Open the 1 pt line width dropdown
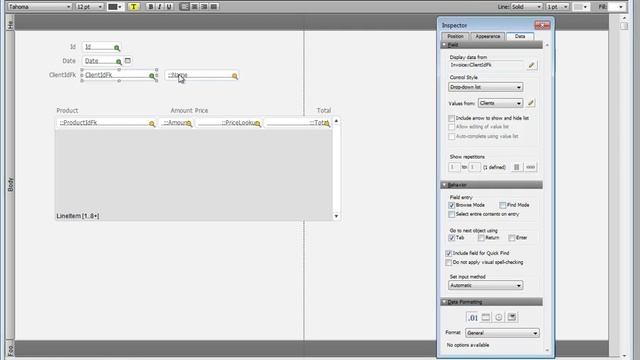 coord(557,7)
